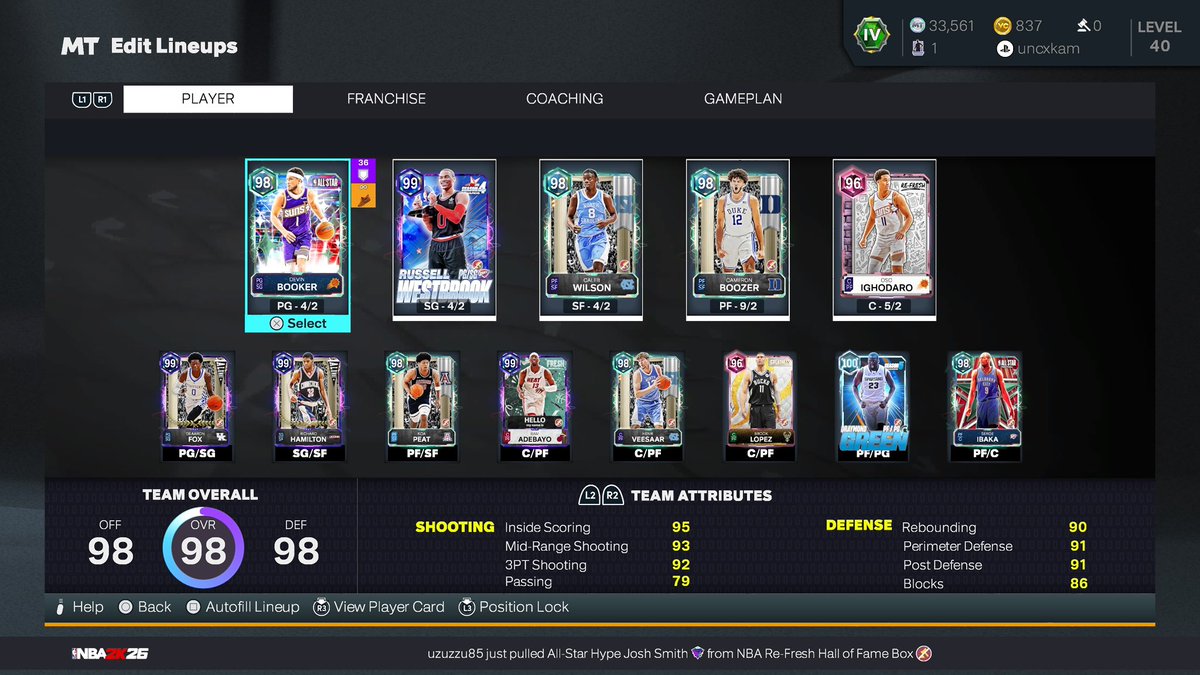1200x675 pixels.
Task: Click the OFF 98 rating
Action: coord(110,544)
